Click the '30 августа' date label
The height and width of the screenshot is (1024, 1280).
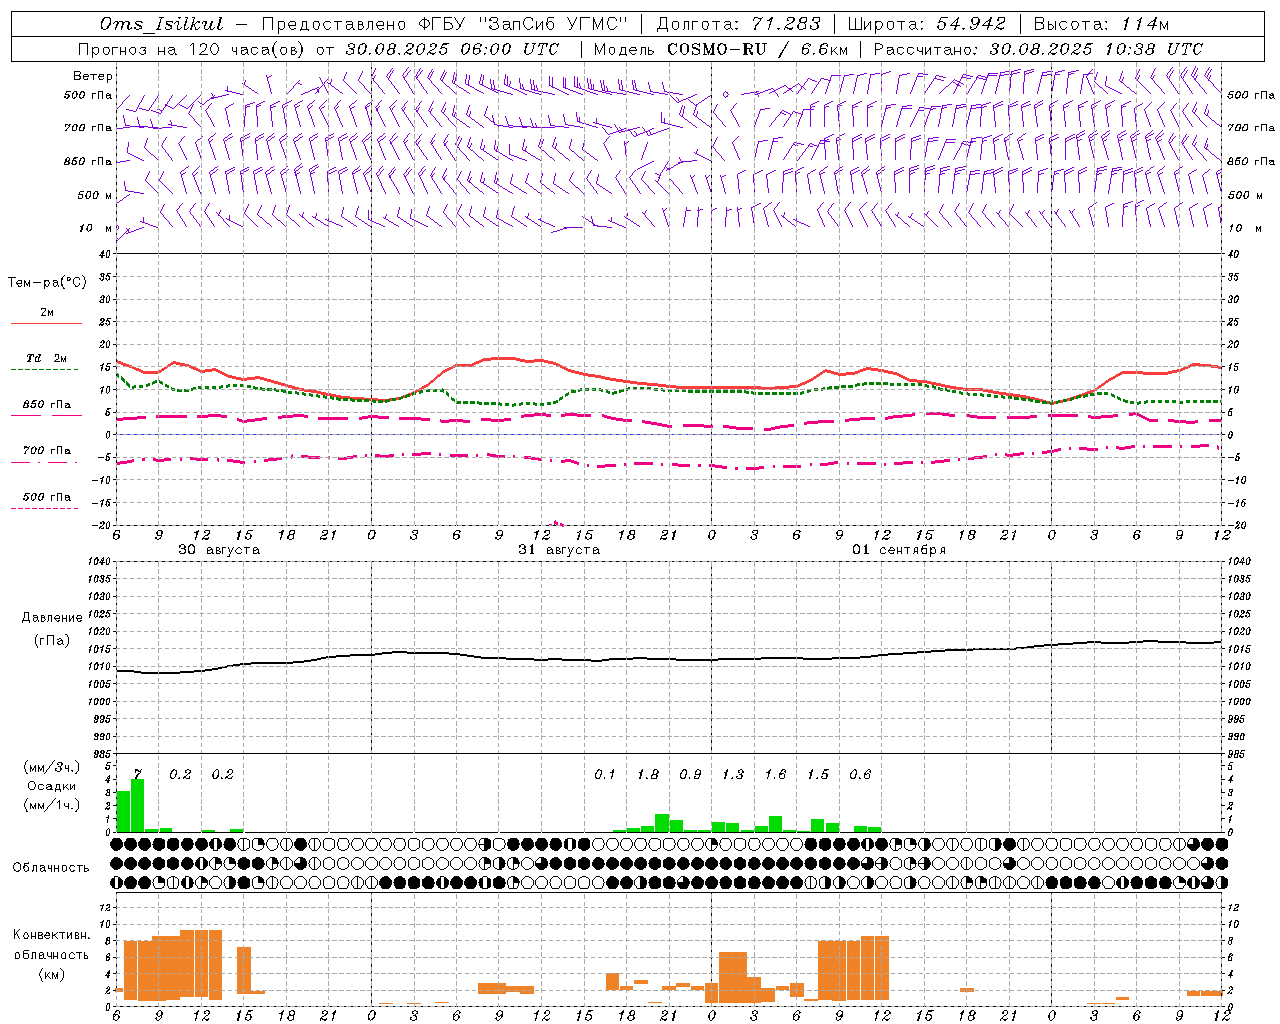click(219, 550)
